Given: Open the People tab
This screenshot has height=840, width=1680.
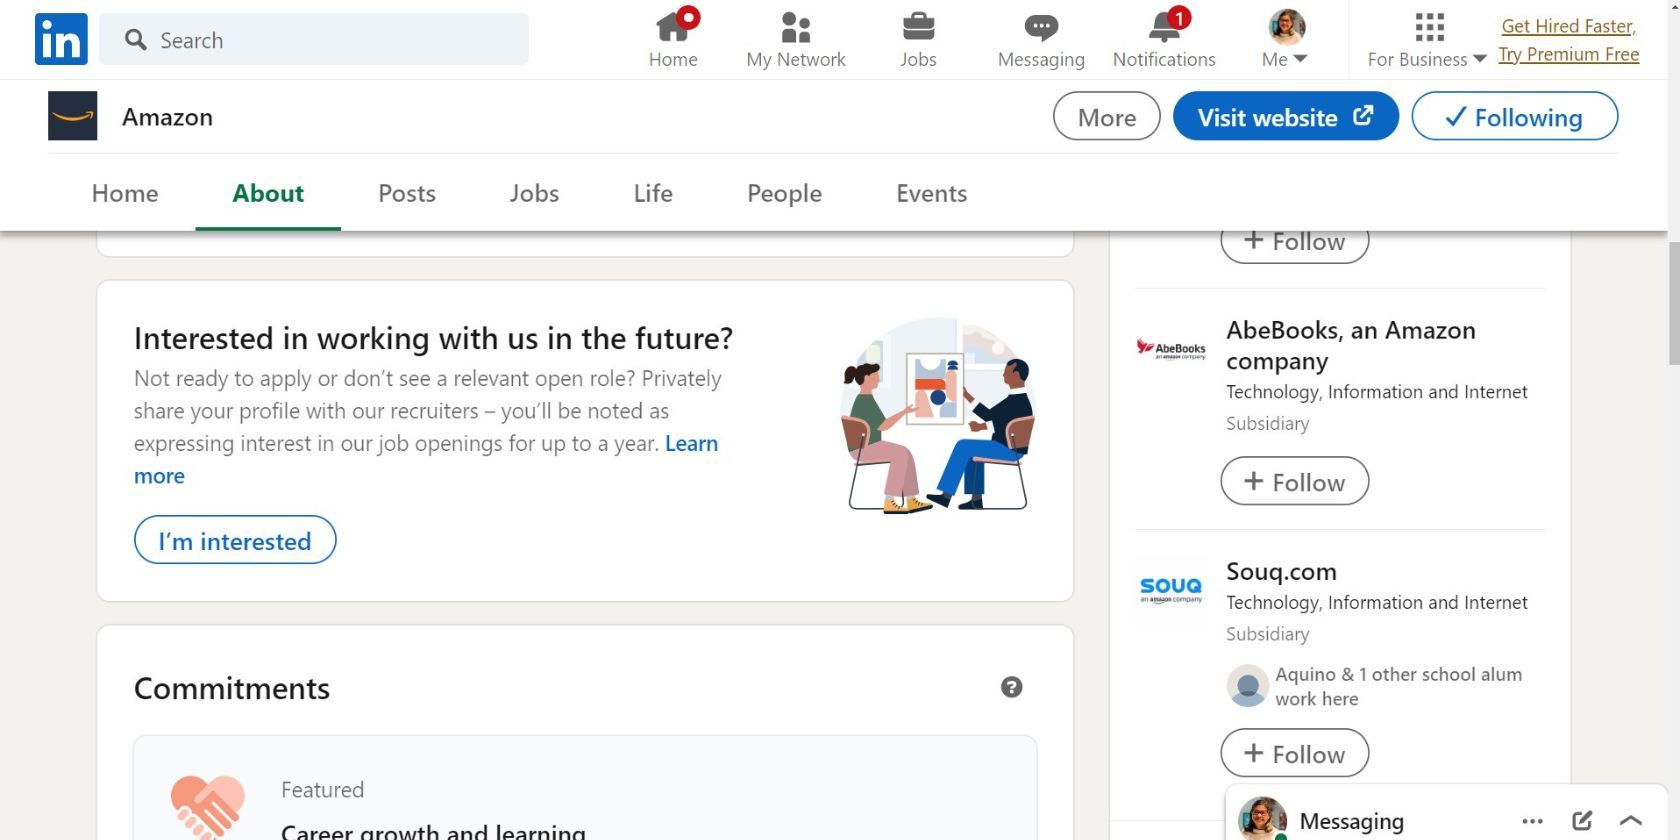Looking at the screenshot, I should 784,193.
